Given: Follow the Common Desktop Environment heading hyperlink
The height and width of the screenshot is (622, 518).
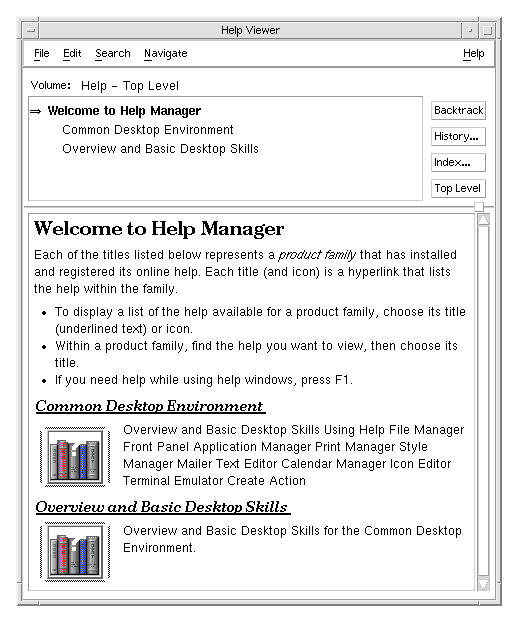Looking at the screenshot, I should 150,406.
